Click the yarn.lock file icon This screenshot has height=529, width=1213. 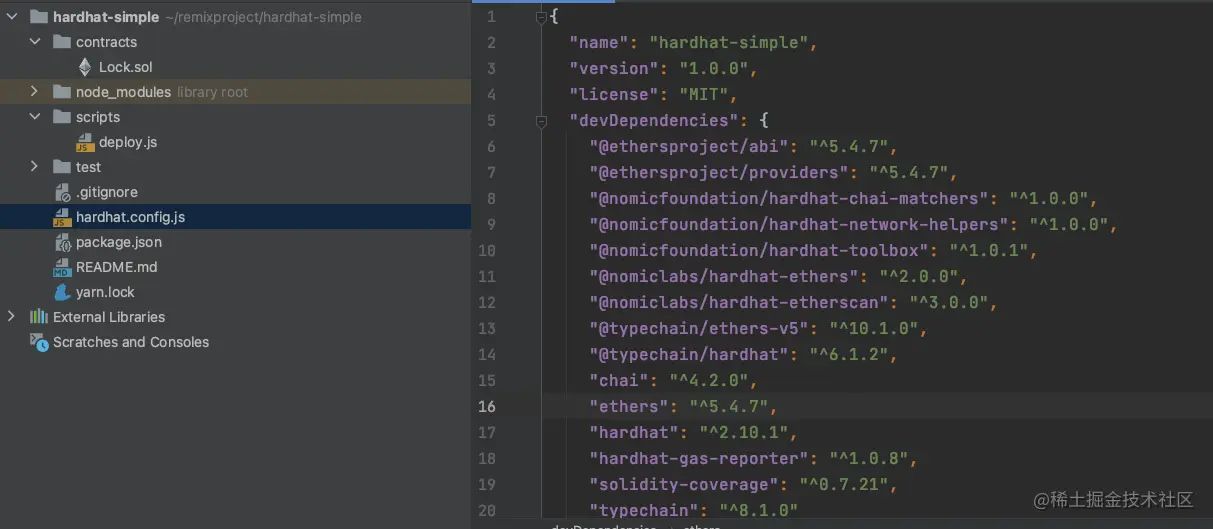click(x=62, y=292)
